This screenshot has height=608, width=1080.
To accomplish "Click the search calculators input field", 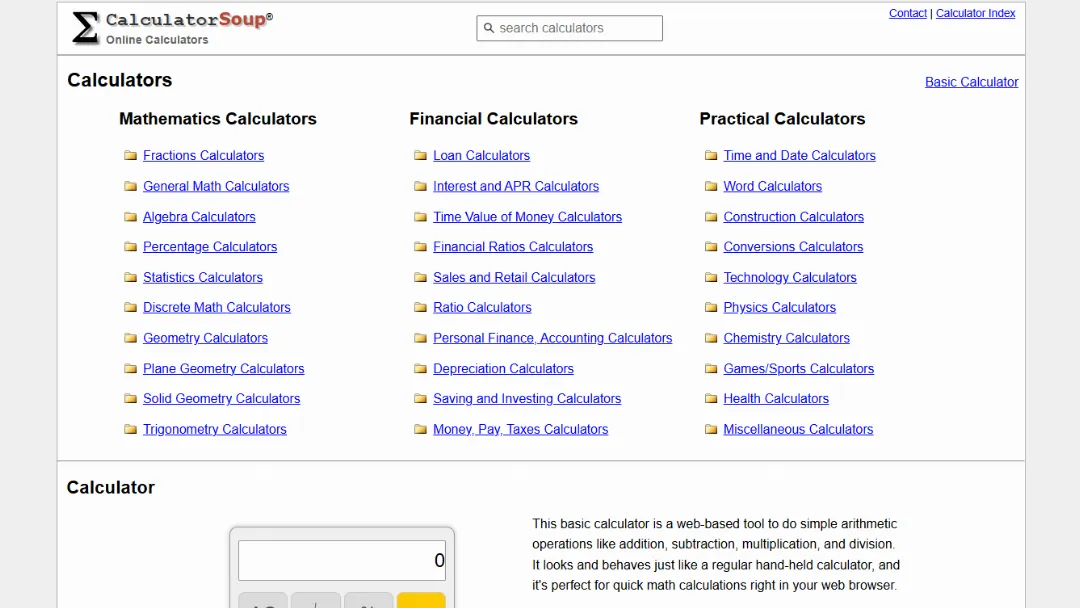I will pos(569,28).
